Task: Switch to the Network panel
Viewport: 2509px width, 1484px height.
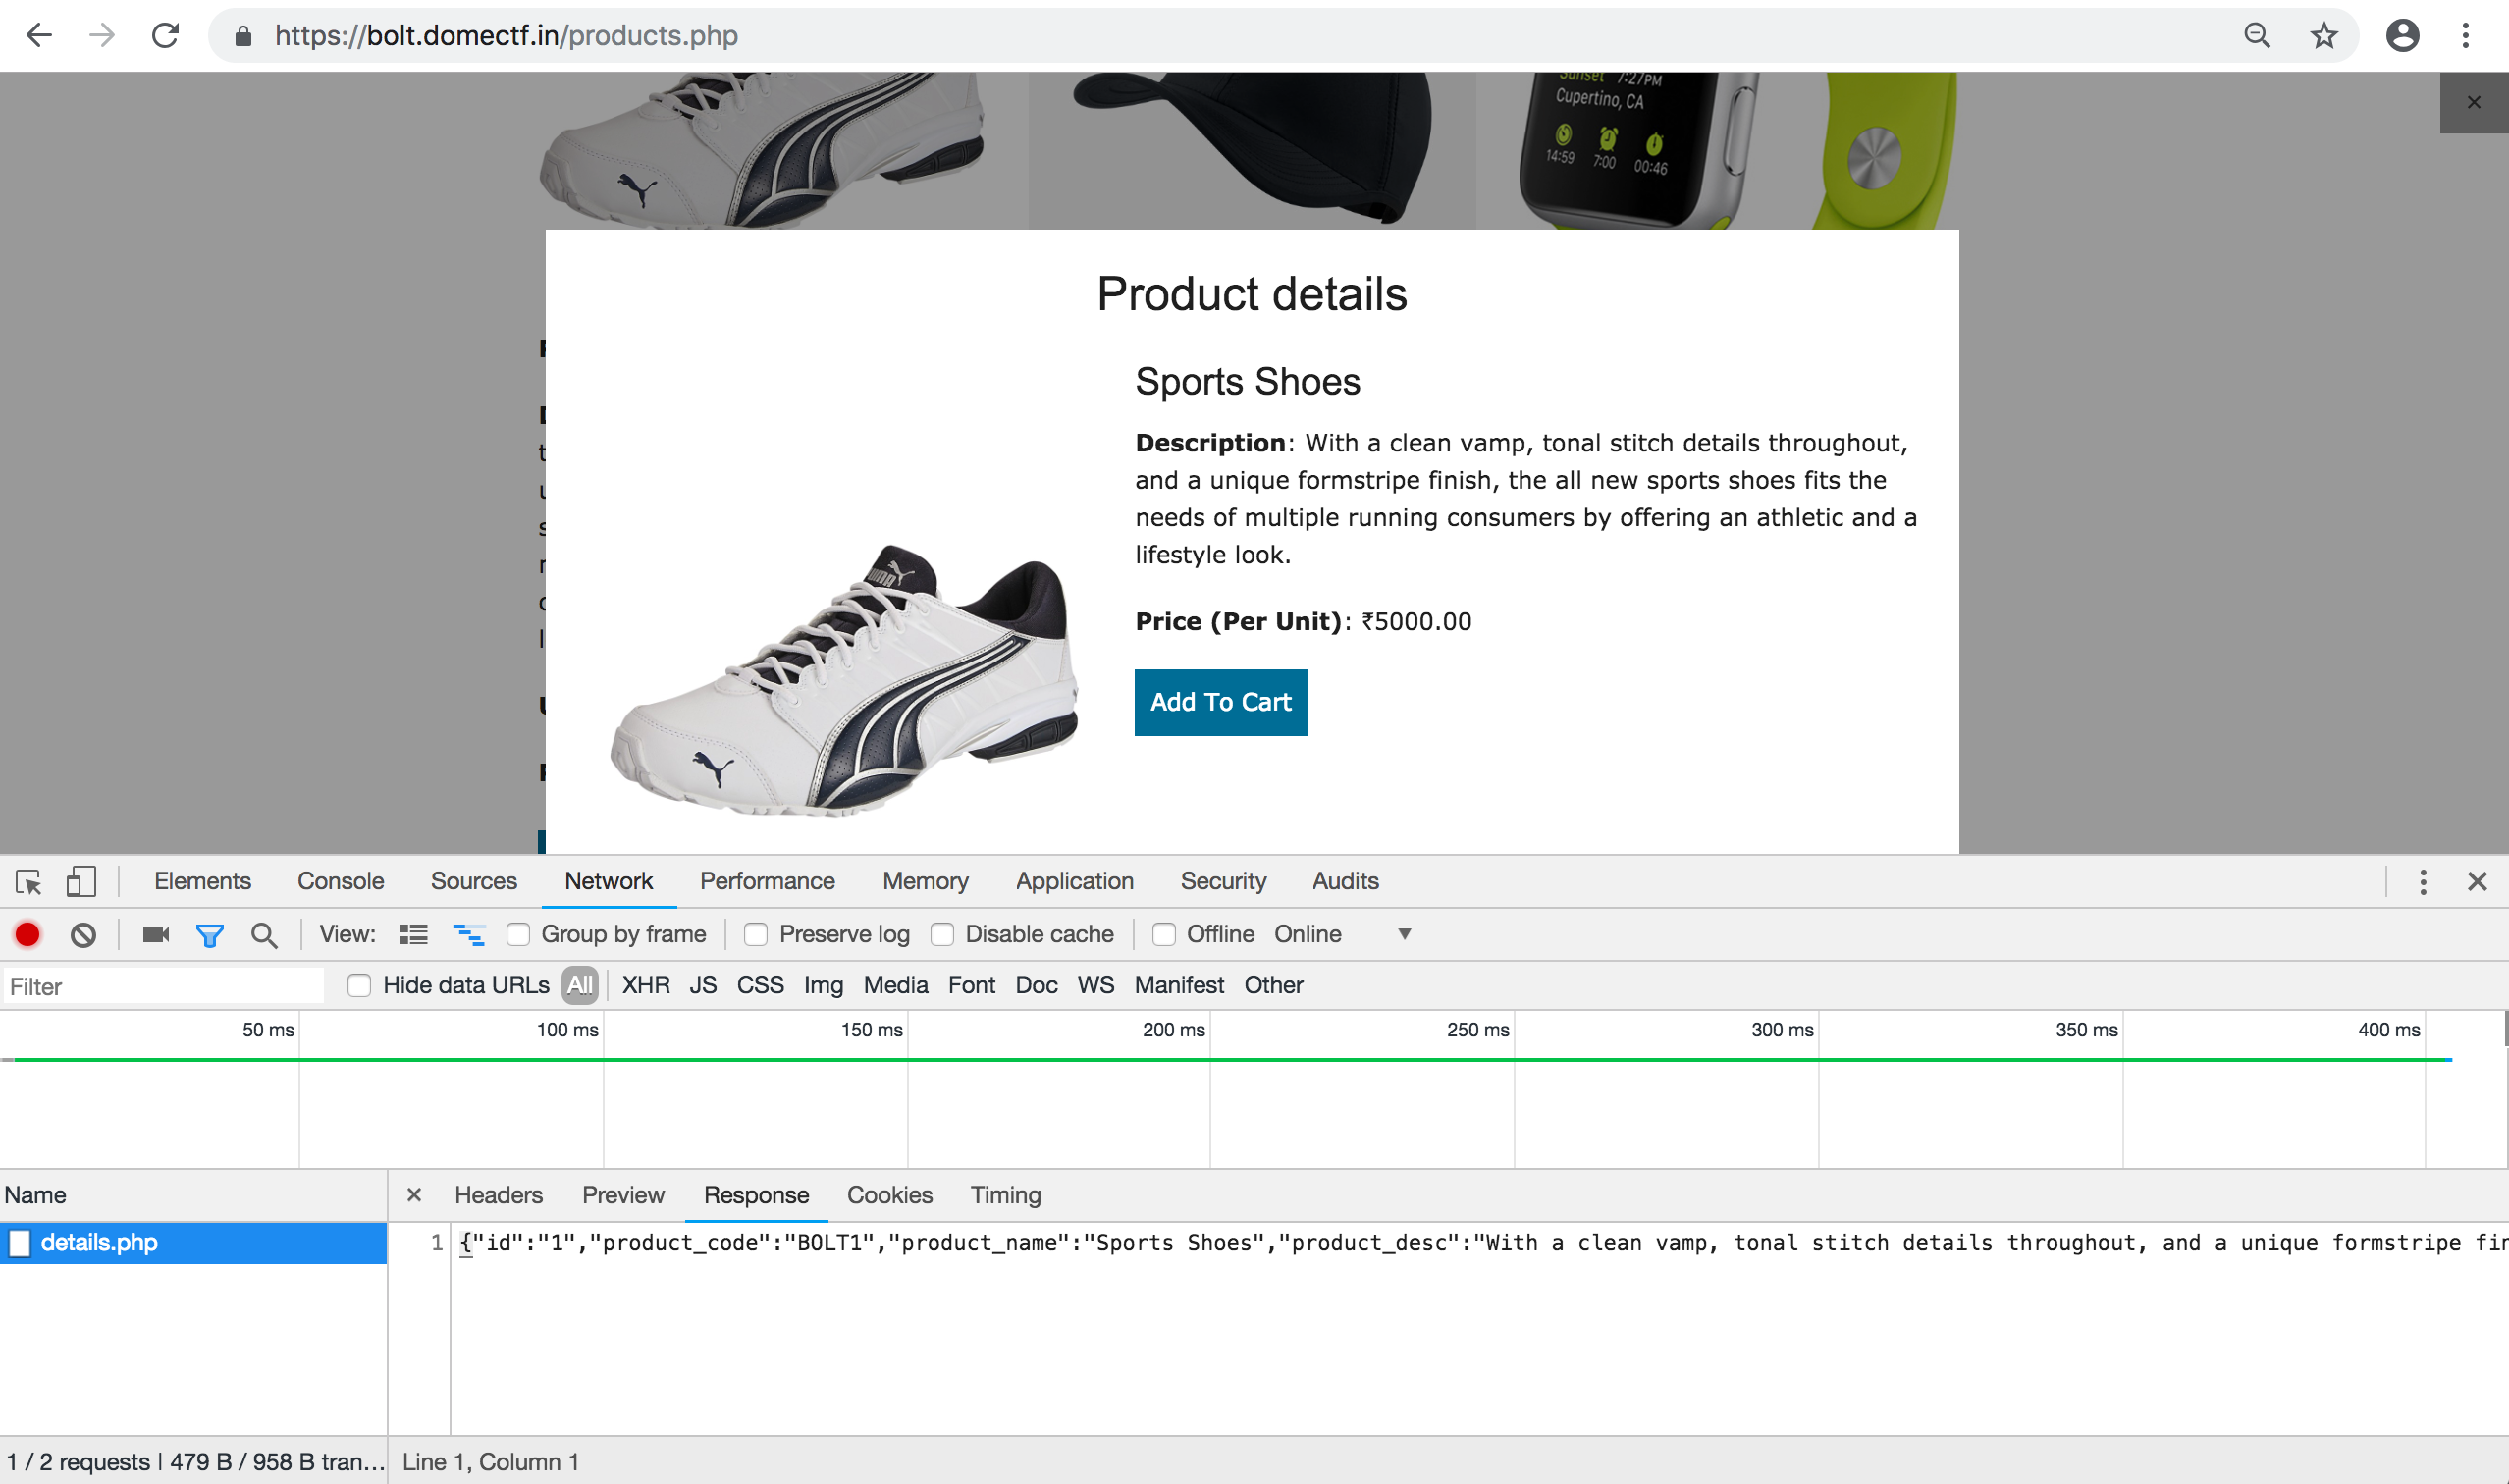Action: tap(608, 881)
